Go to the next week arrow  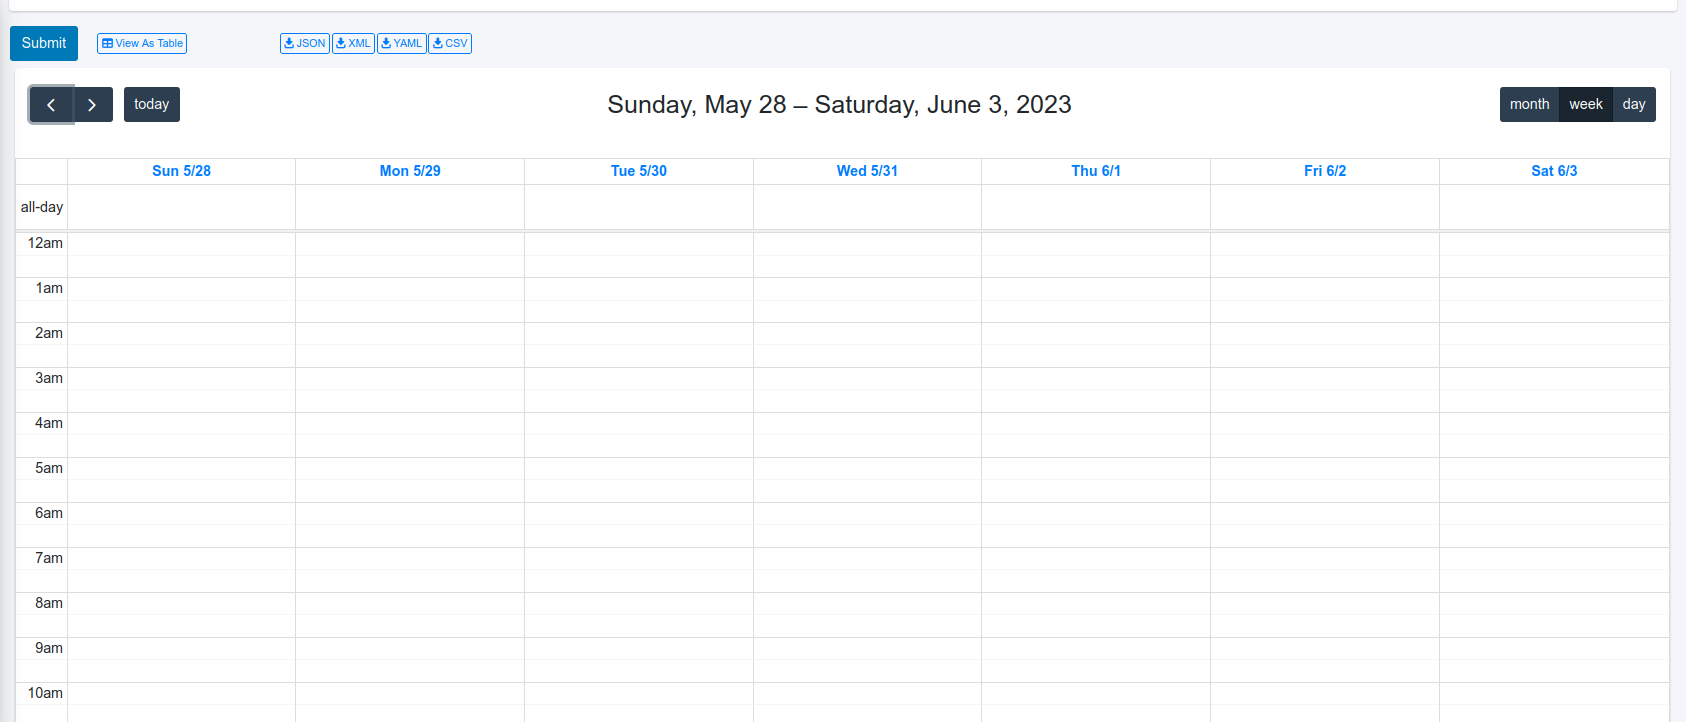click(x=92, y=105)
